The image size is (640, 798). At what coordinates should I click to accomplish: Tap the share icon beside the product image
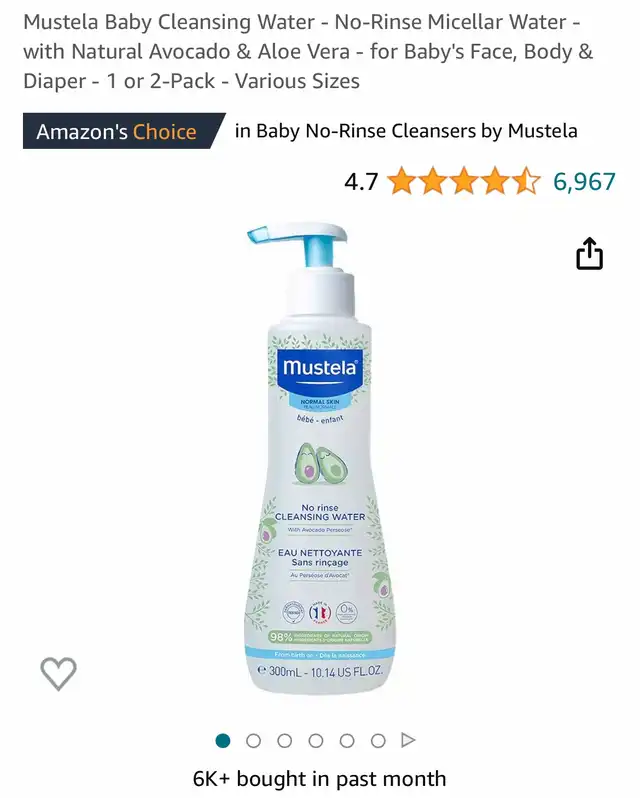(589, 253)
